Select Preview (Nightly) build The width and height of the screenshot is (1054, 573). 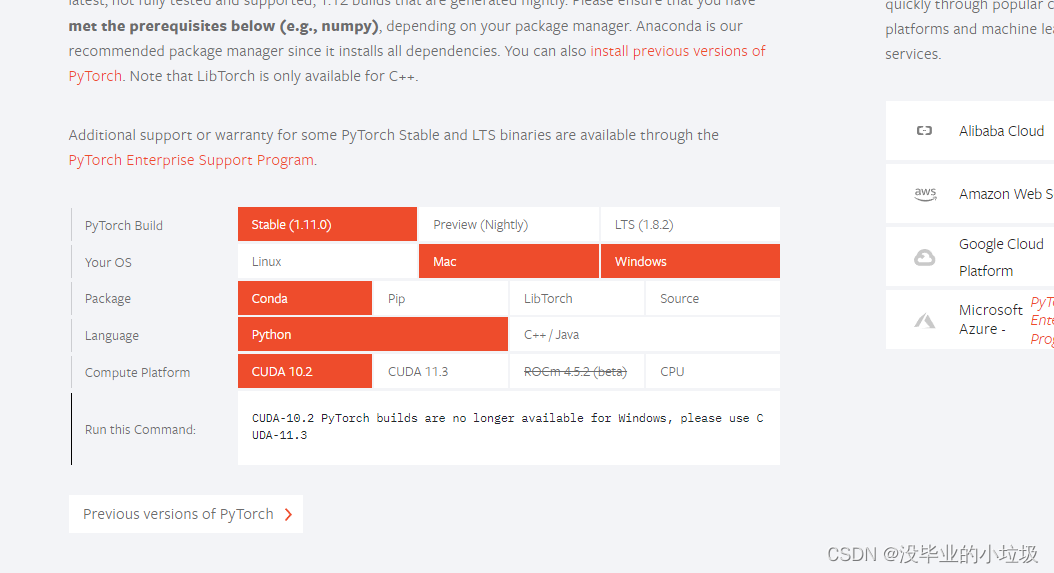point(508,225)
